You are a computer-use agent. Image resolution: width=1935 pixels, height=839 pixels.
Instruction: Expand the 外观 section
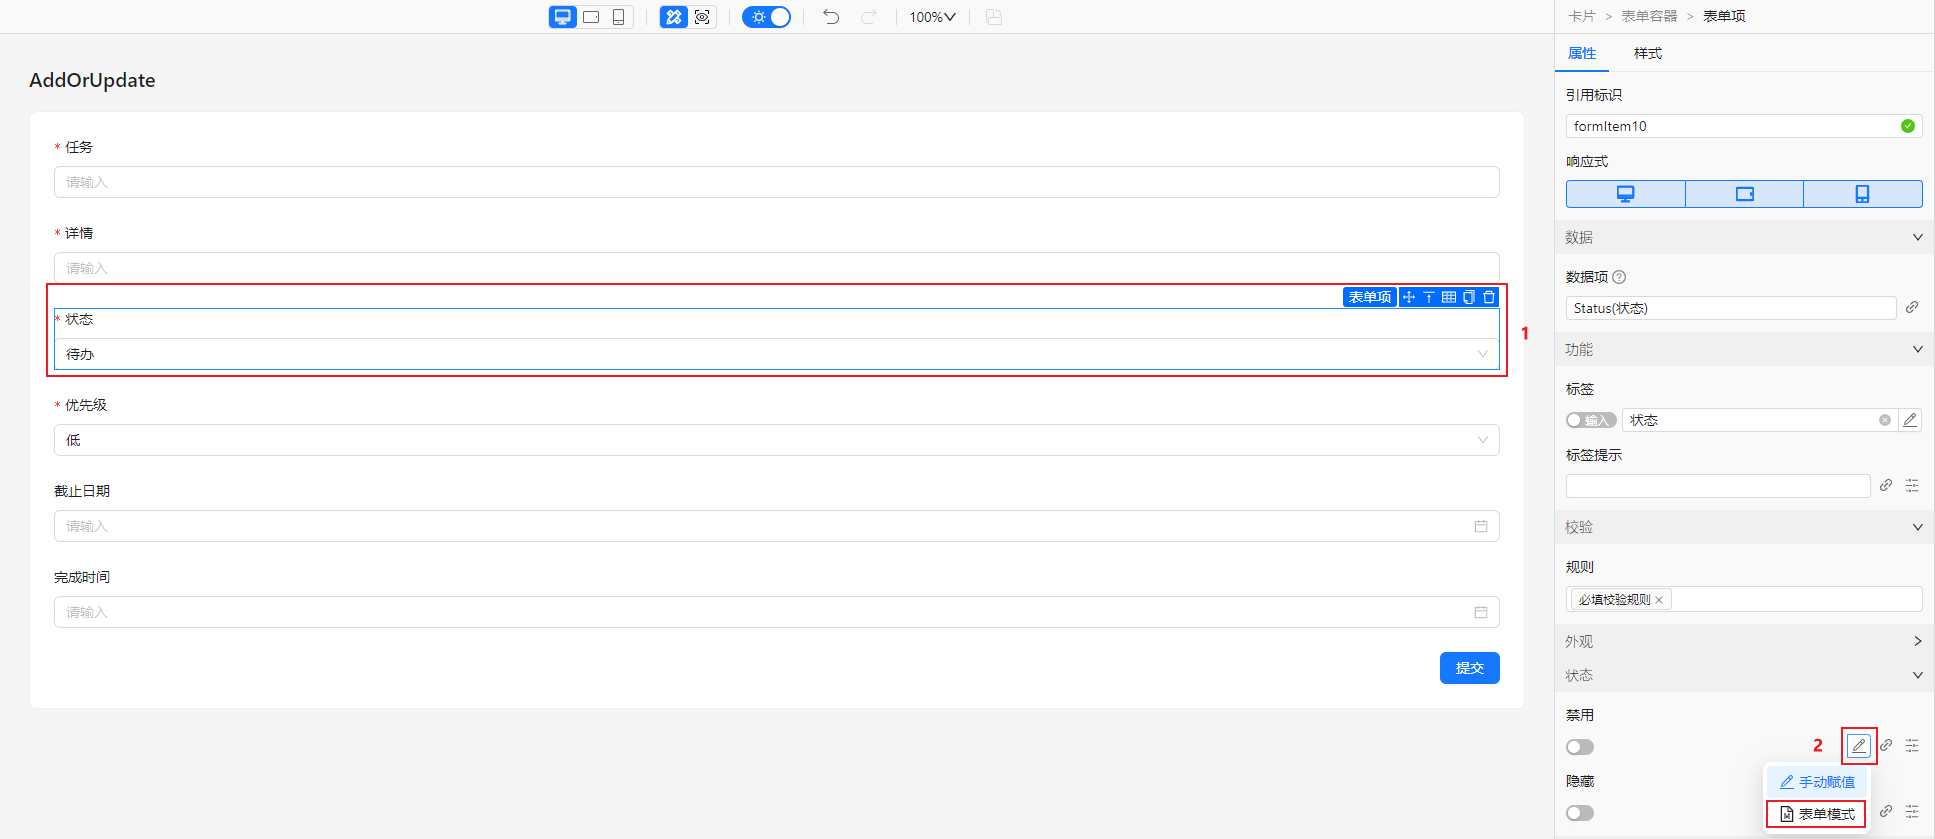click(x=1744, y=641)
